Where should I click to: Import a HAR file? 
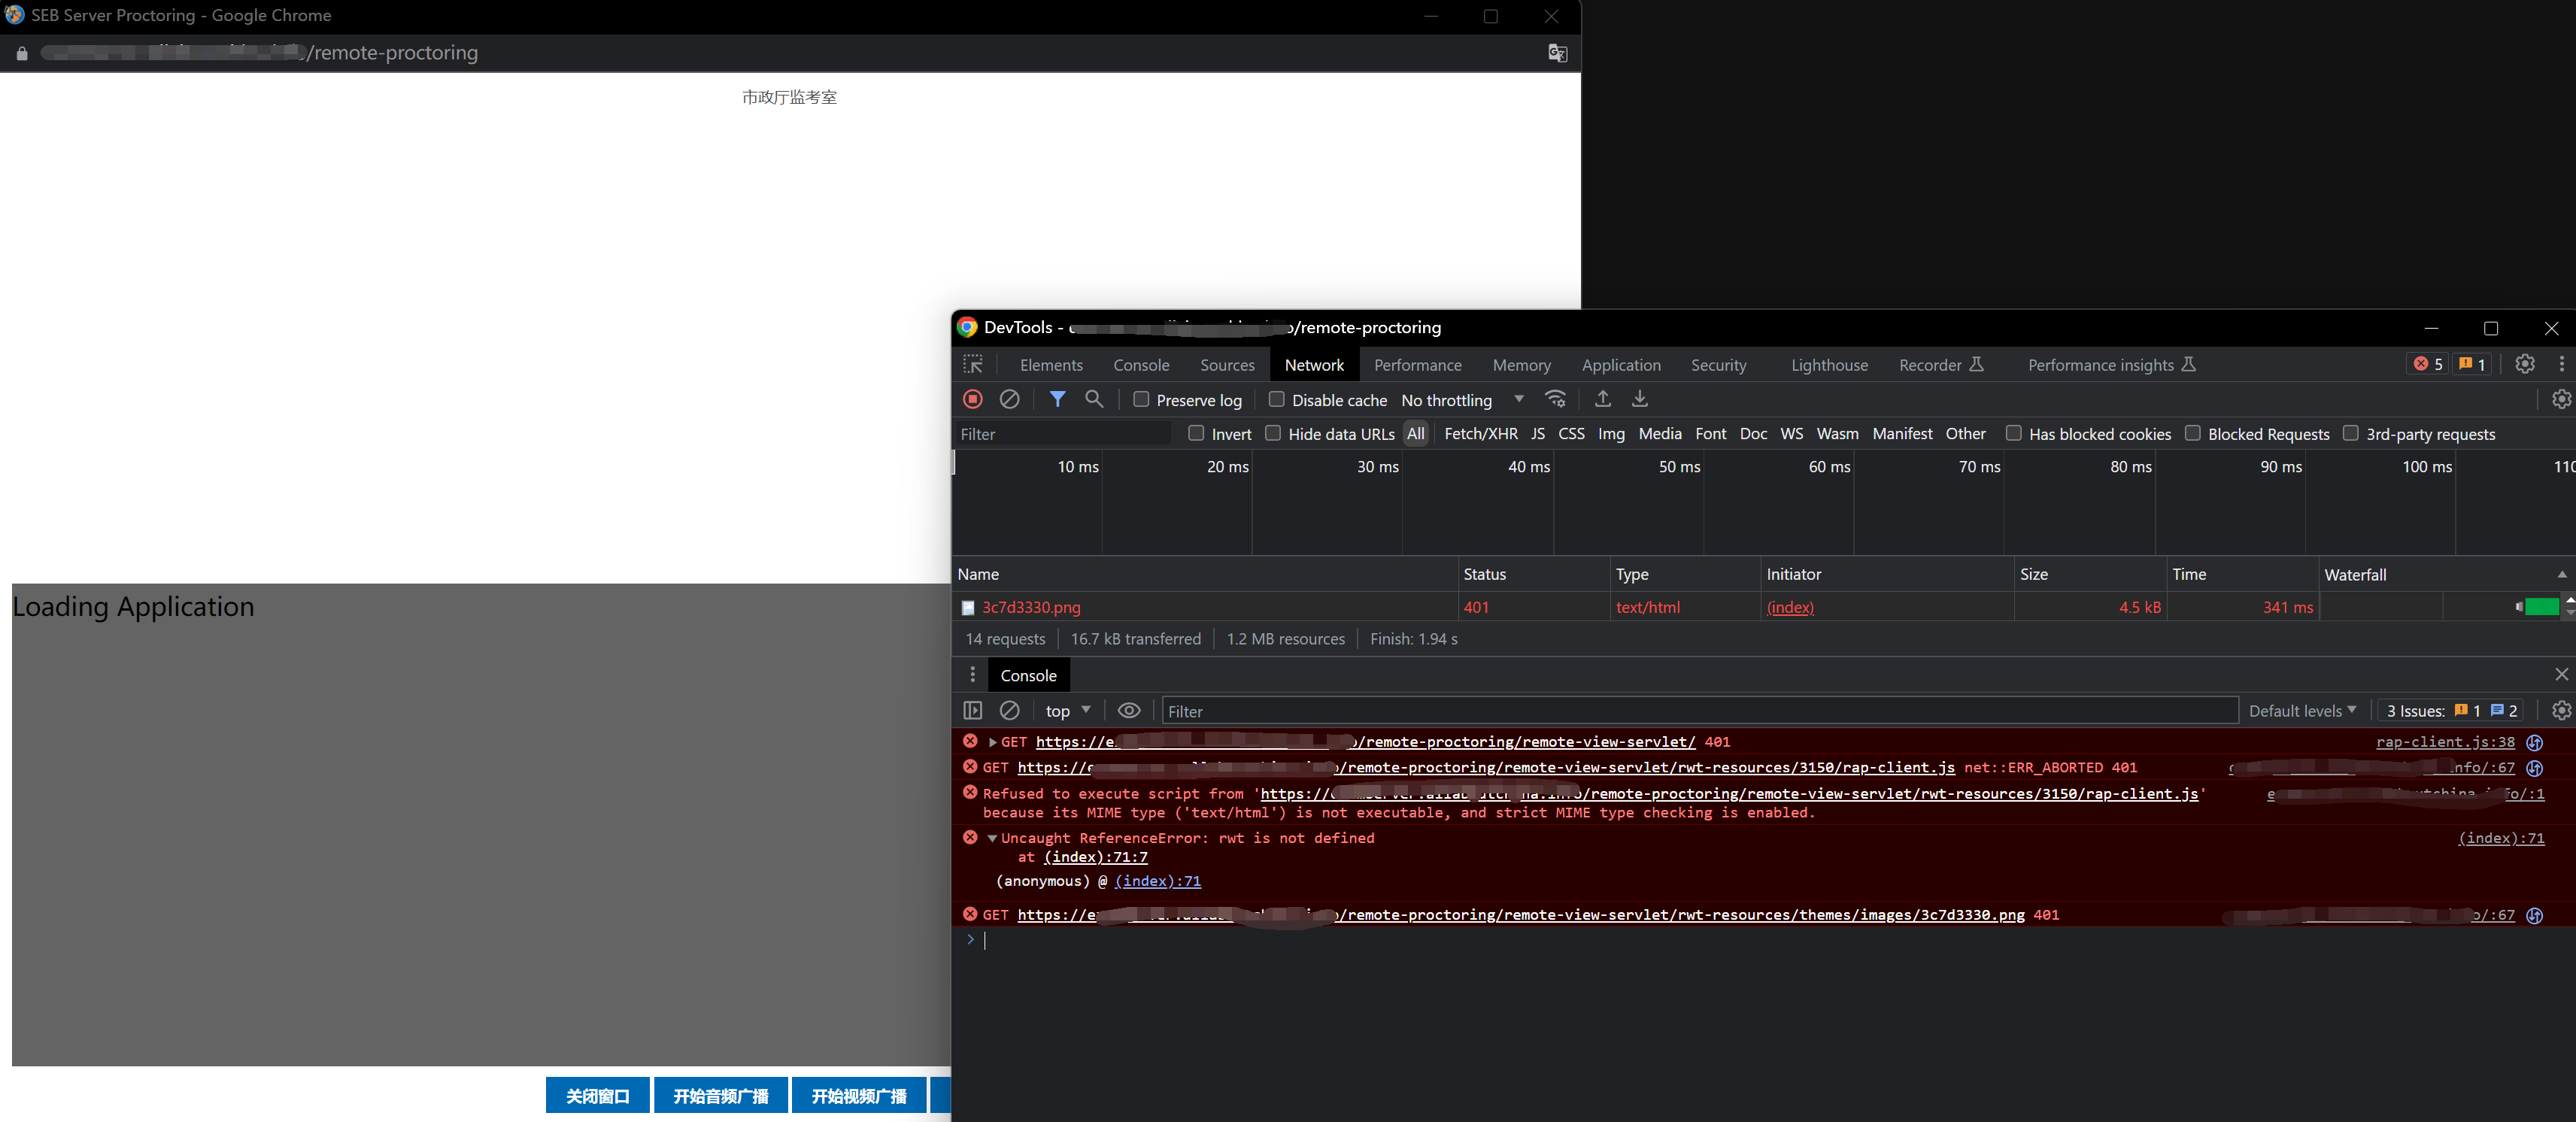1602,399
